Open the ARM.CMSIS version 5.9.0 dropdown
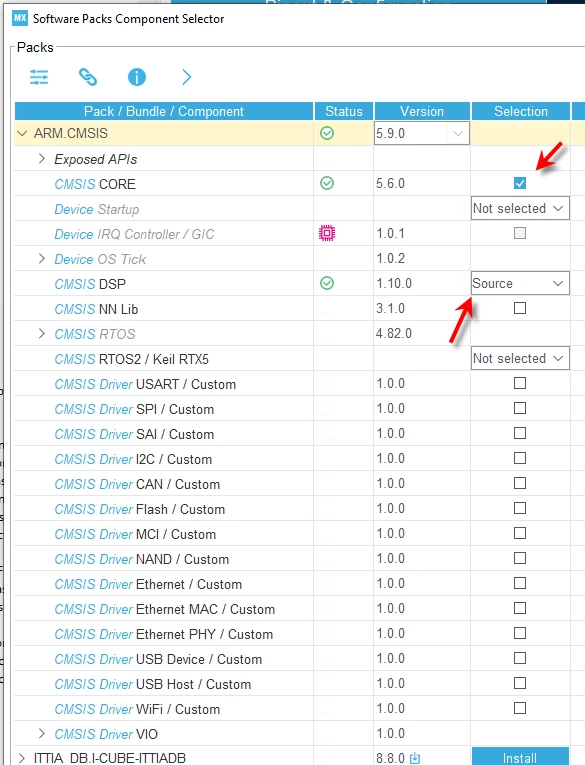 [422, 133]
